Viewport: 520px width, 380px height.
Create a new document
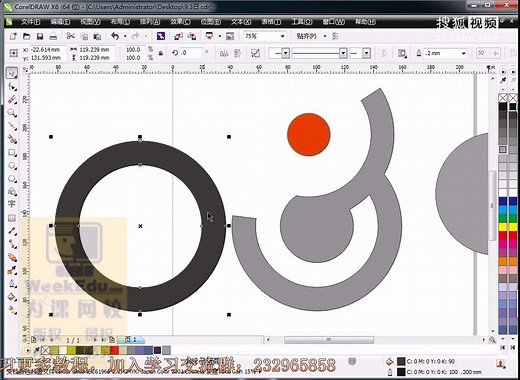pos(13,36)
